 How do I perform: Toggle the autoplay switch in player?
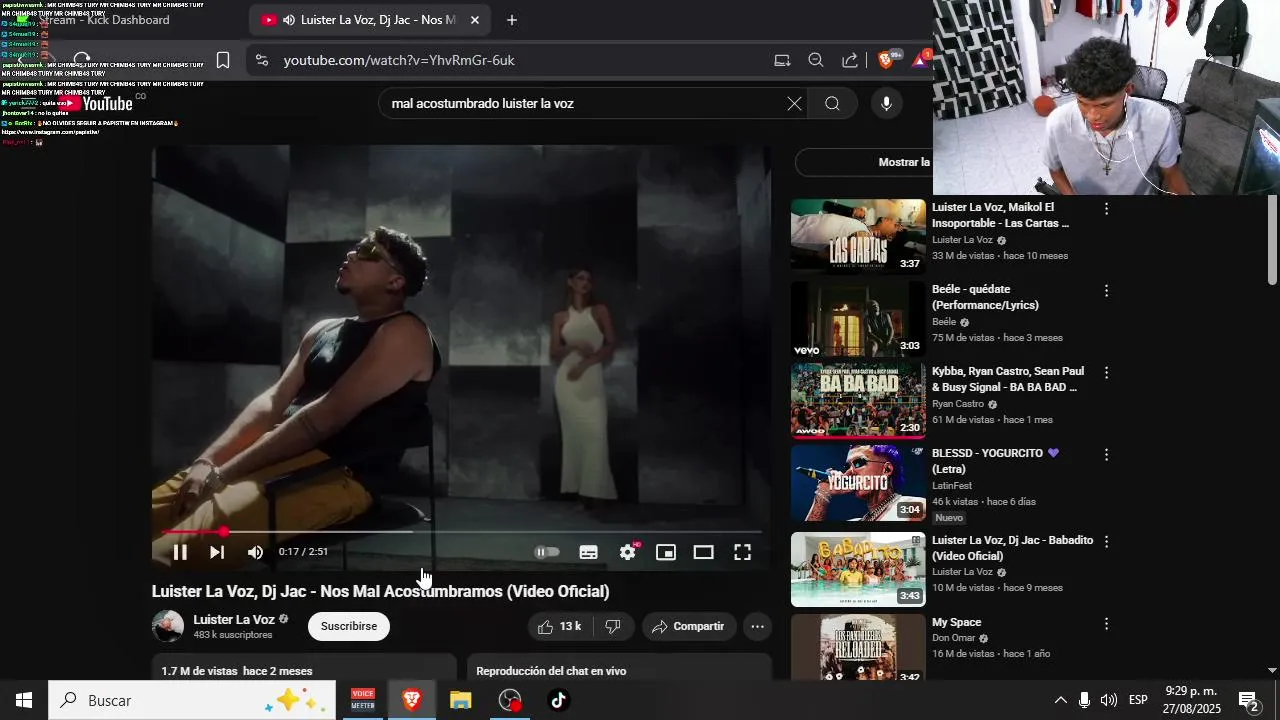point(547,552)
